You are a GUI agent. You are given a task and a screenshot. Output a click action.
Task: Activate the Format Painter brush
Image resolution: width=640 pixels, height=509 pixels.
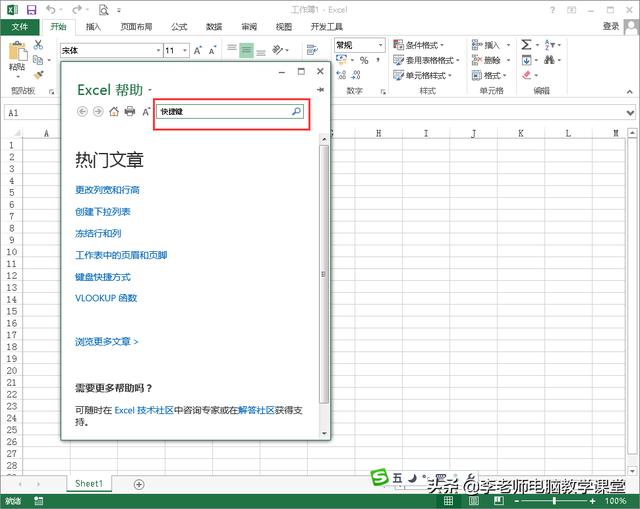coord(38,75)
